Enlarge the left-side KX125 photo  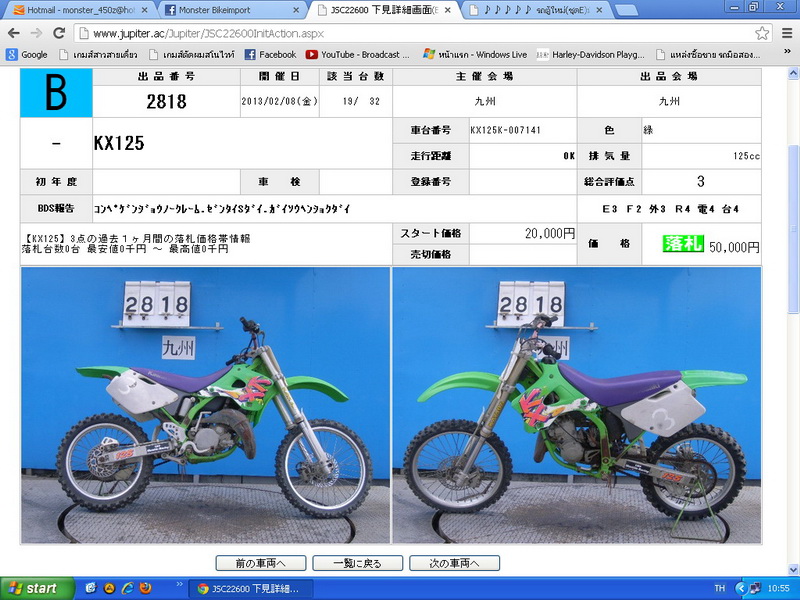coord(205,405)
